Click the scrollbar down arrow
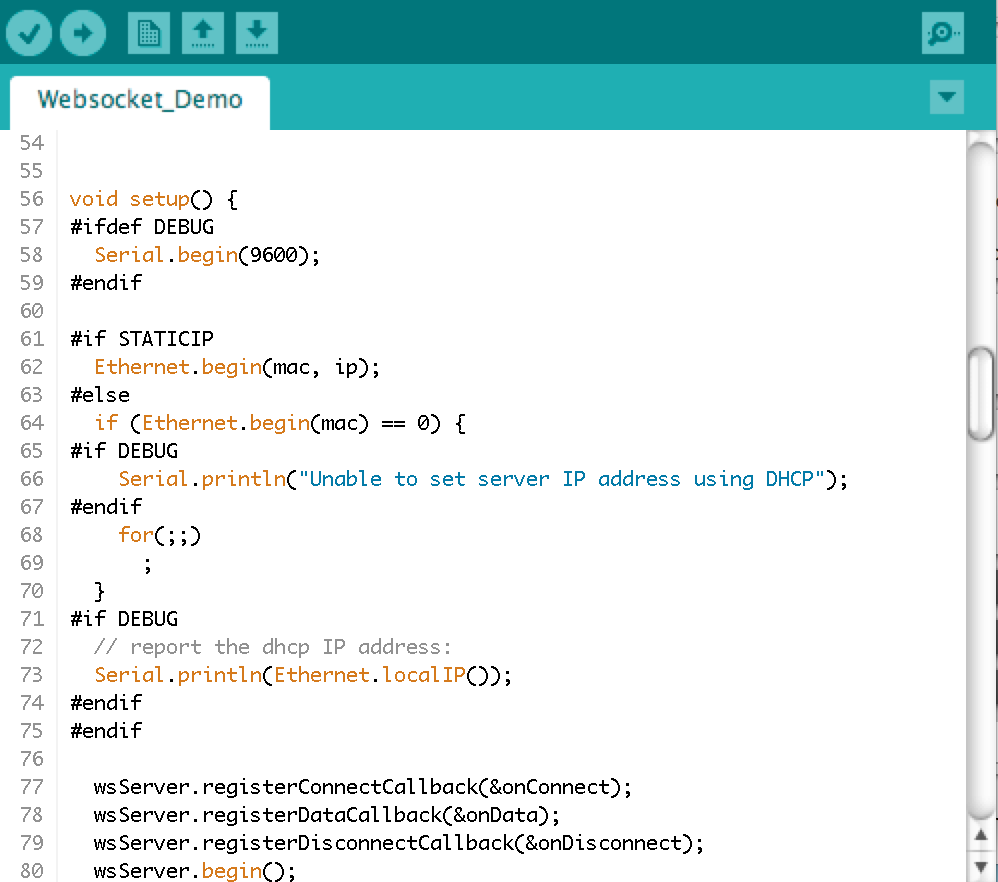Image resolution: width=998 pixels, height=882 pixels. point(981,867)
